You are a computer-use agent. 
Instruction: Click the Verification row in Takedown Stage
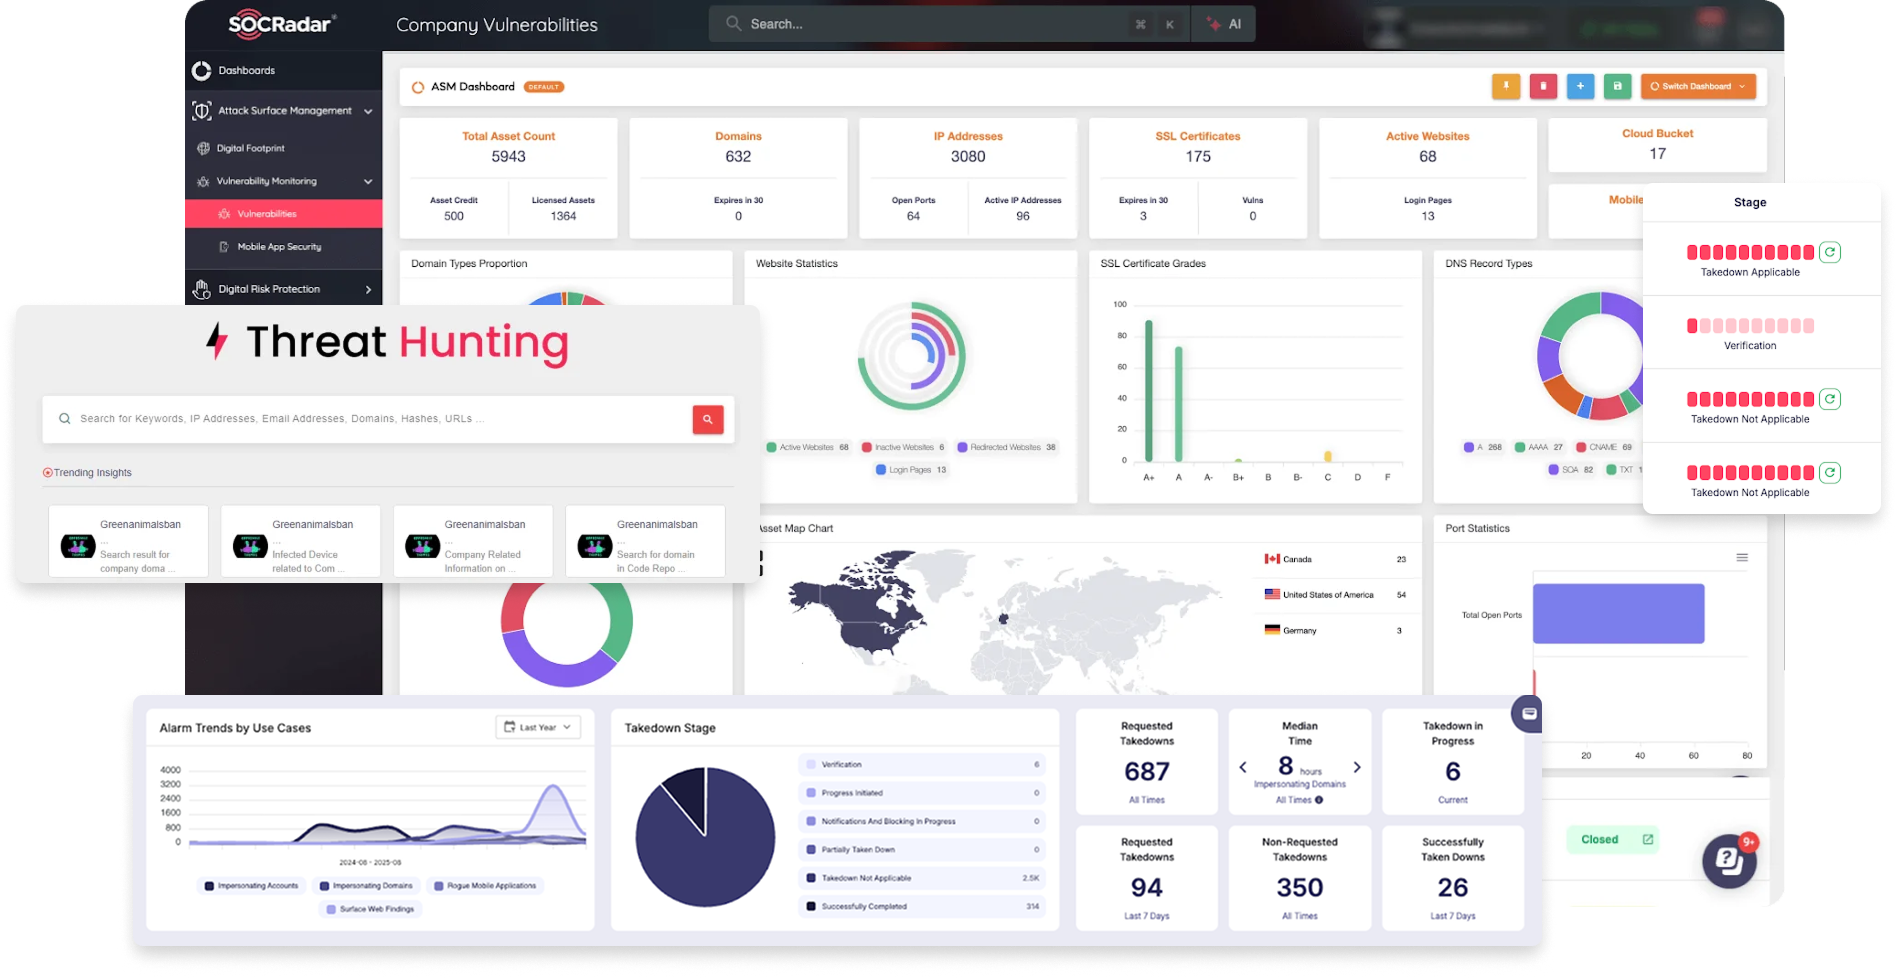pyautogui.click(x=922, y=765)
